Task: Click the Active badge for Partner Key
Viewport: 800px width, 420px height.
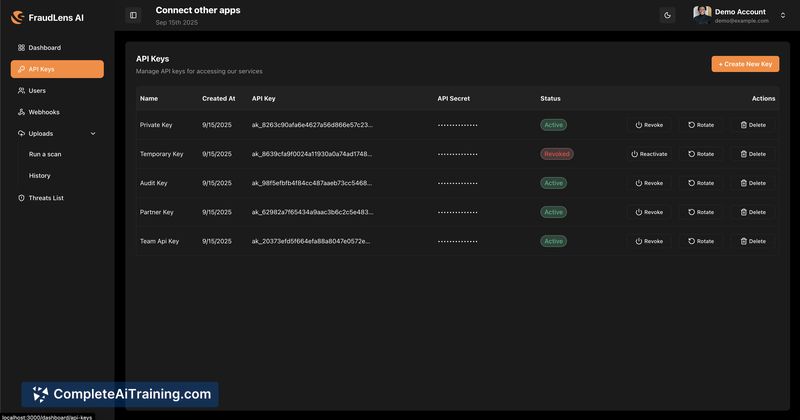Action: (554, 212)
